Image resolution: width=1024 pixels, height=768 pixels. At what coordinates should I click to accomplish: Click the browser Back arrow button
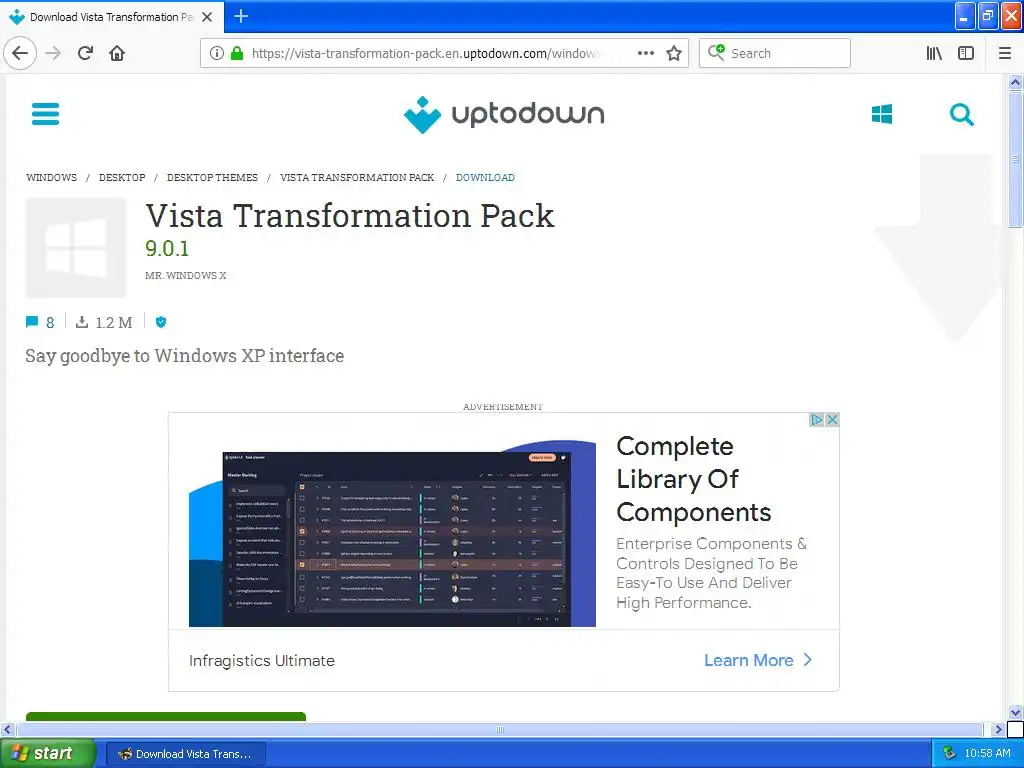click(x=20, y=53)
